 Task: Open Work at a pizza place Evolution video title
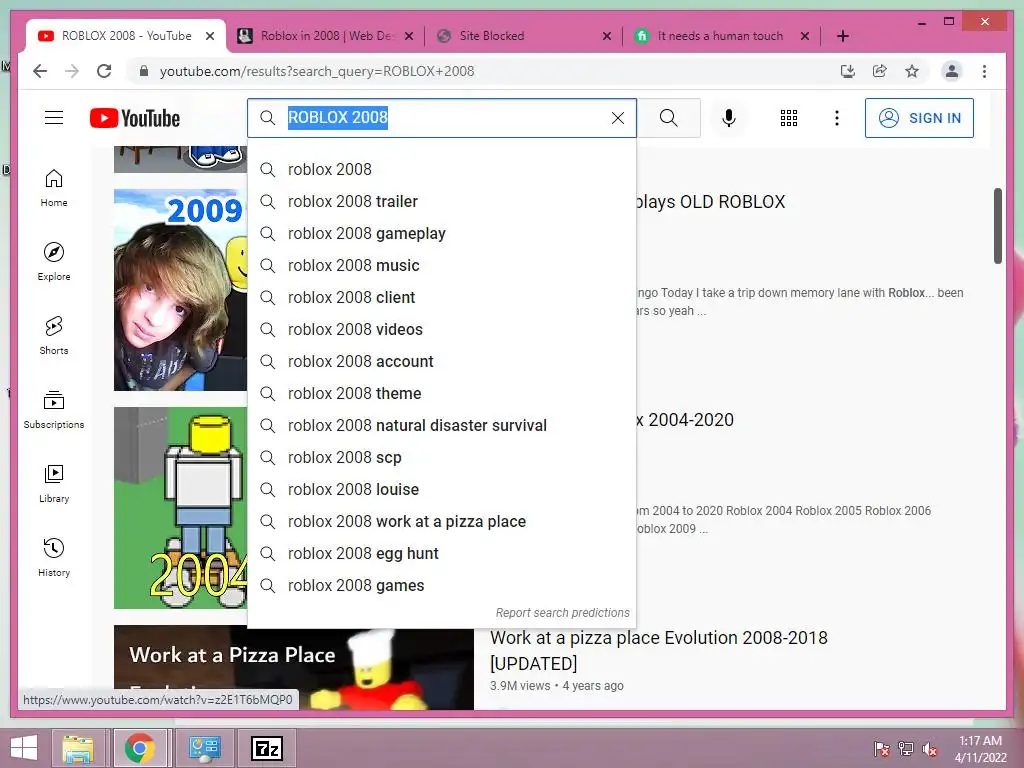(x=658, y=650)
